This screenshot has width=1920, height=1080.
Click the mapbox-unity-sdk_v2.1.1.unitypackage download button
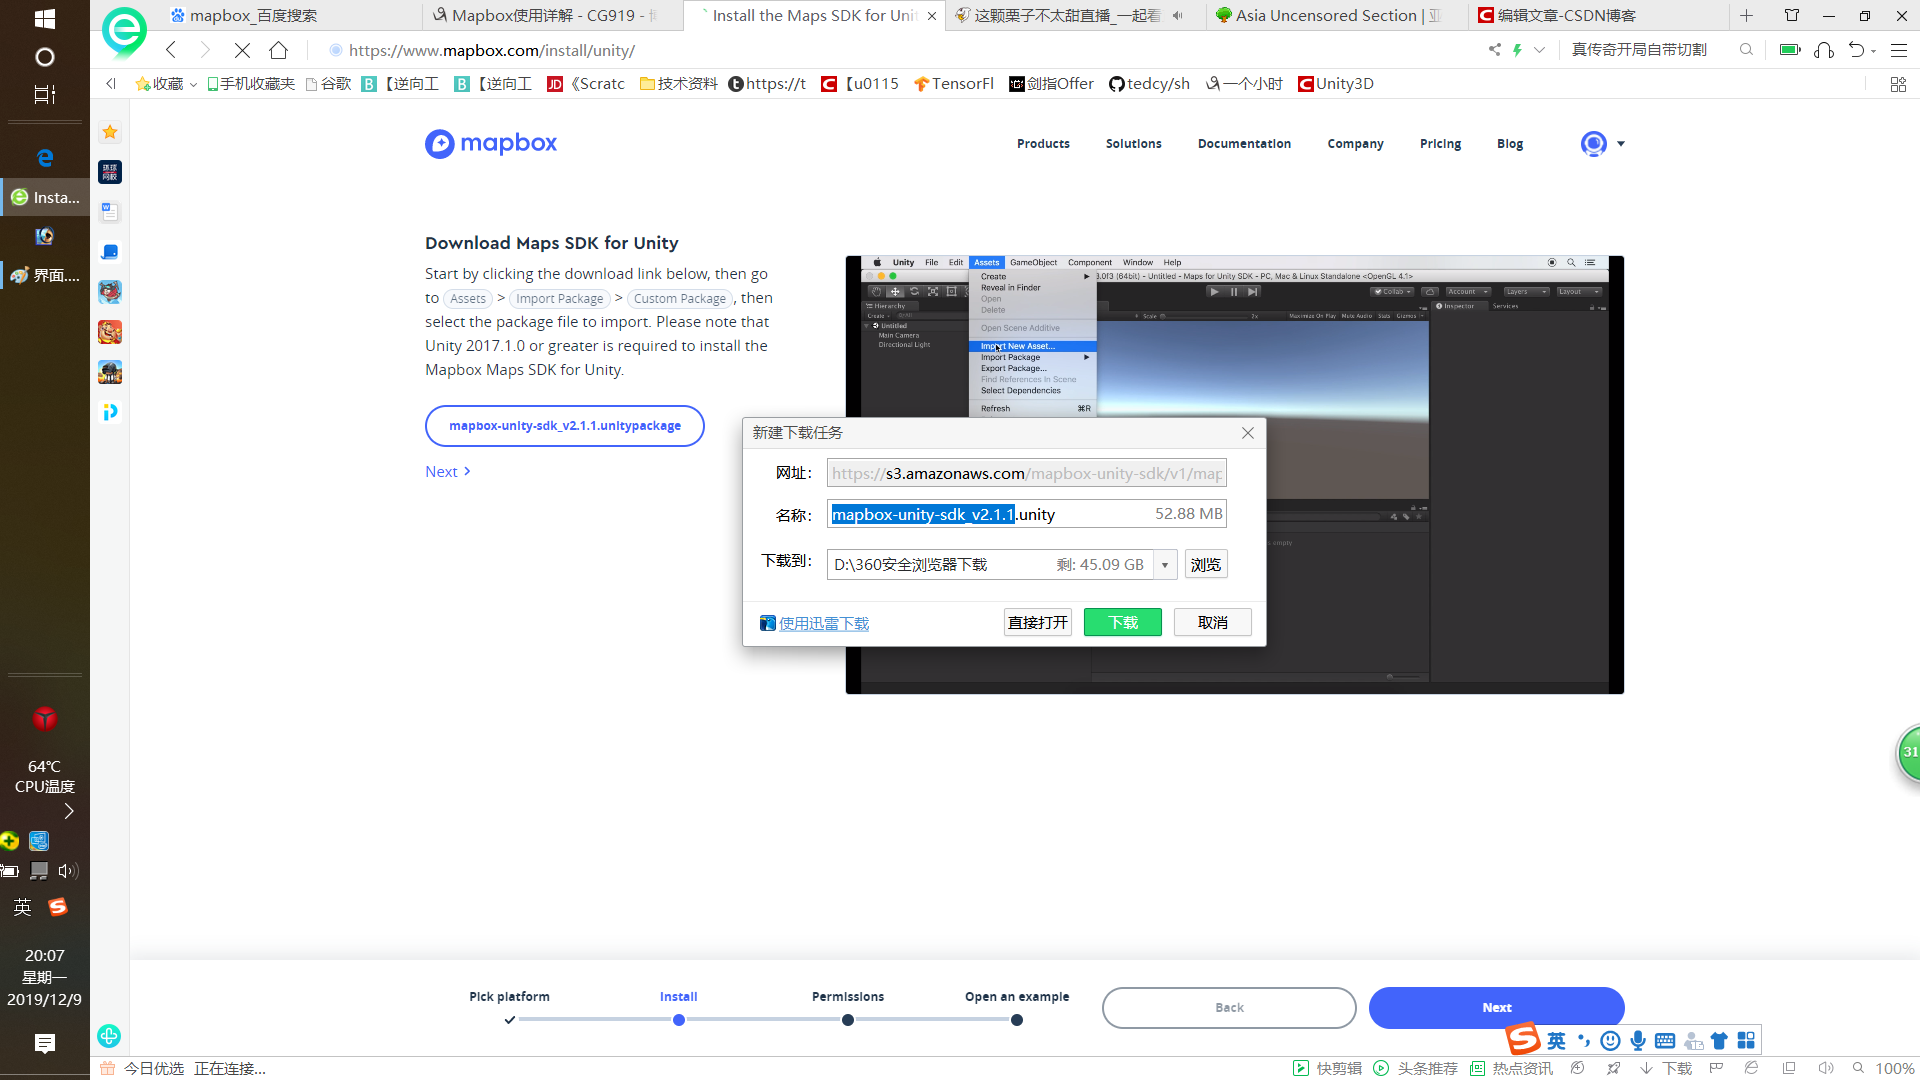click(x=564, y=425)
